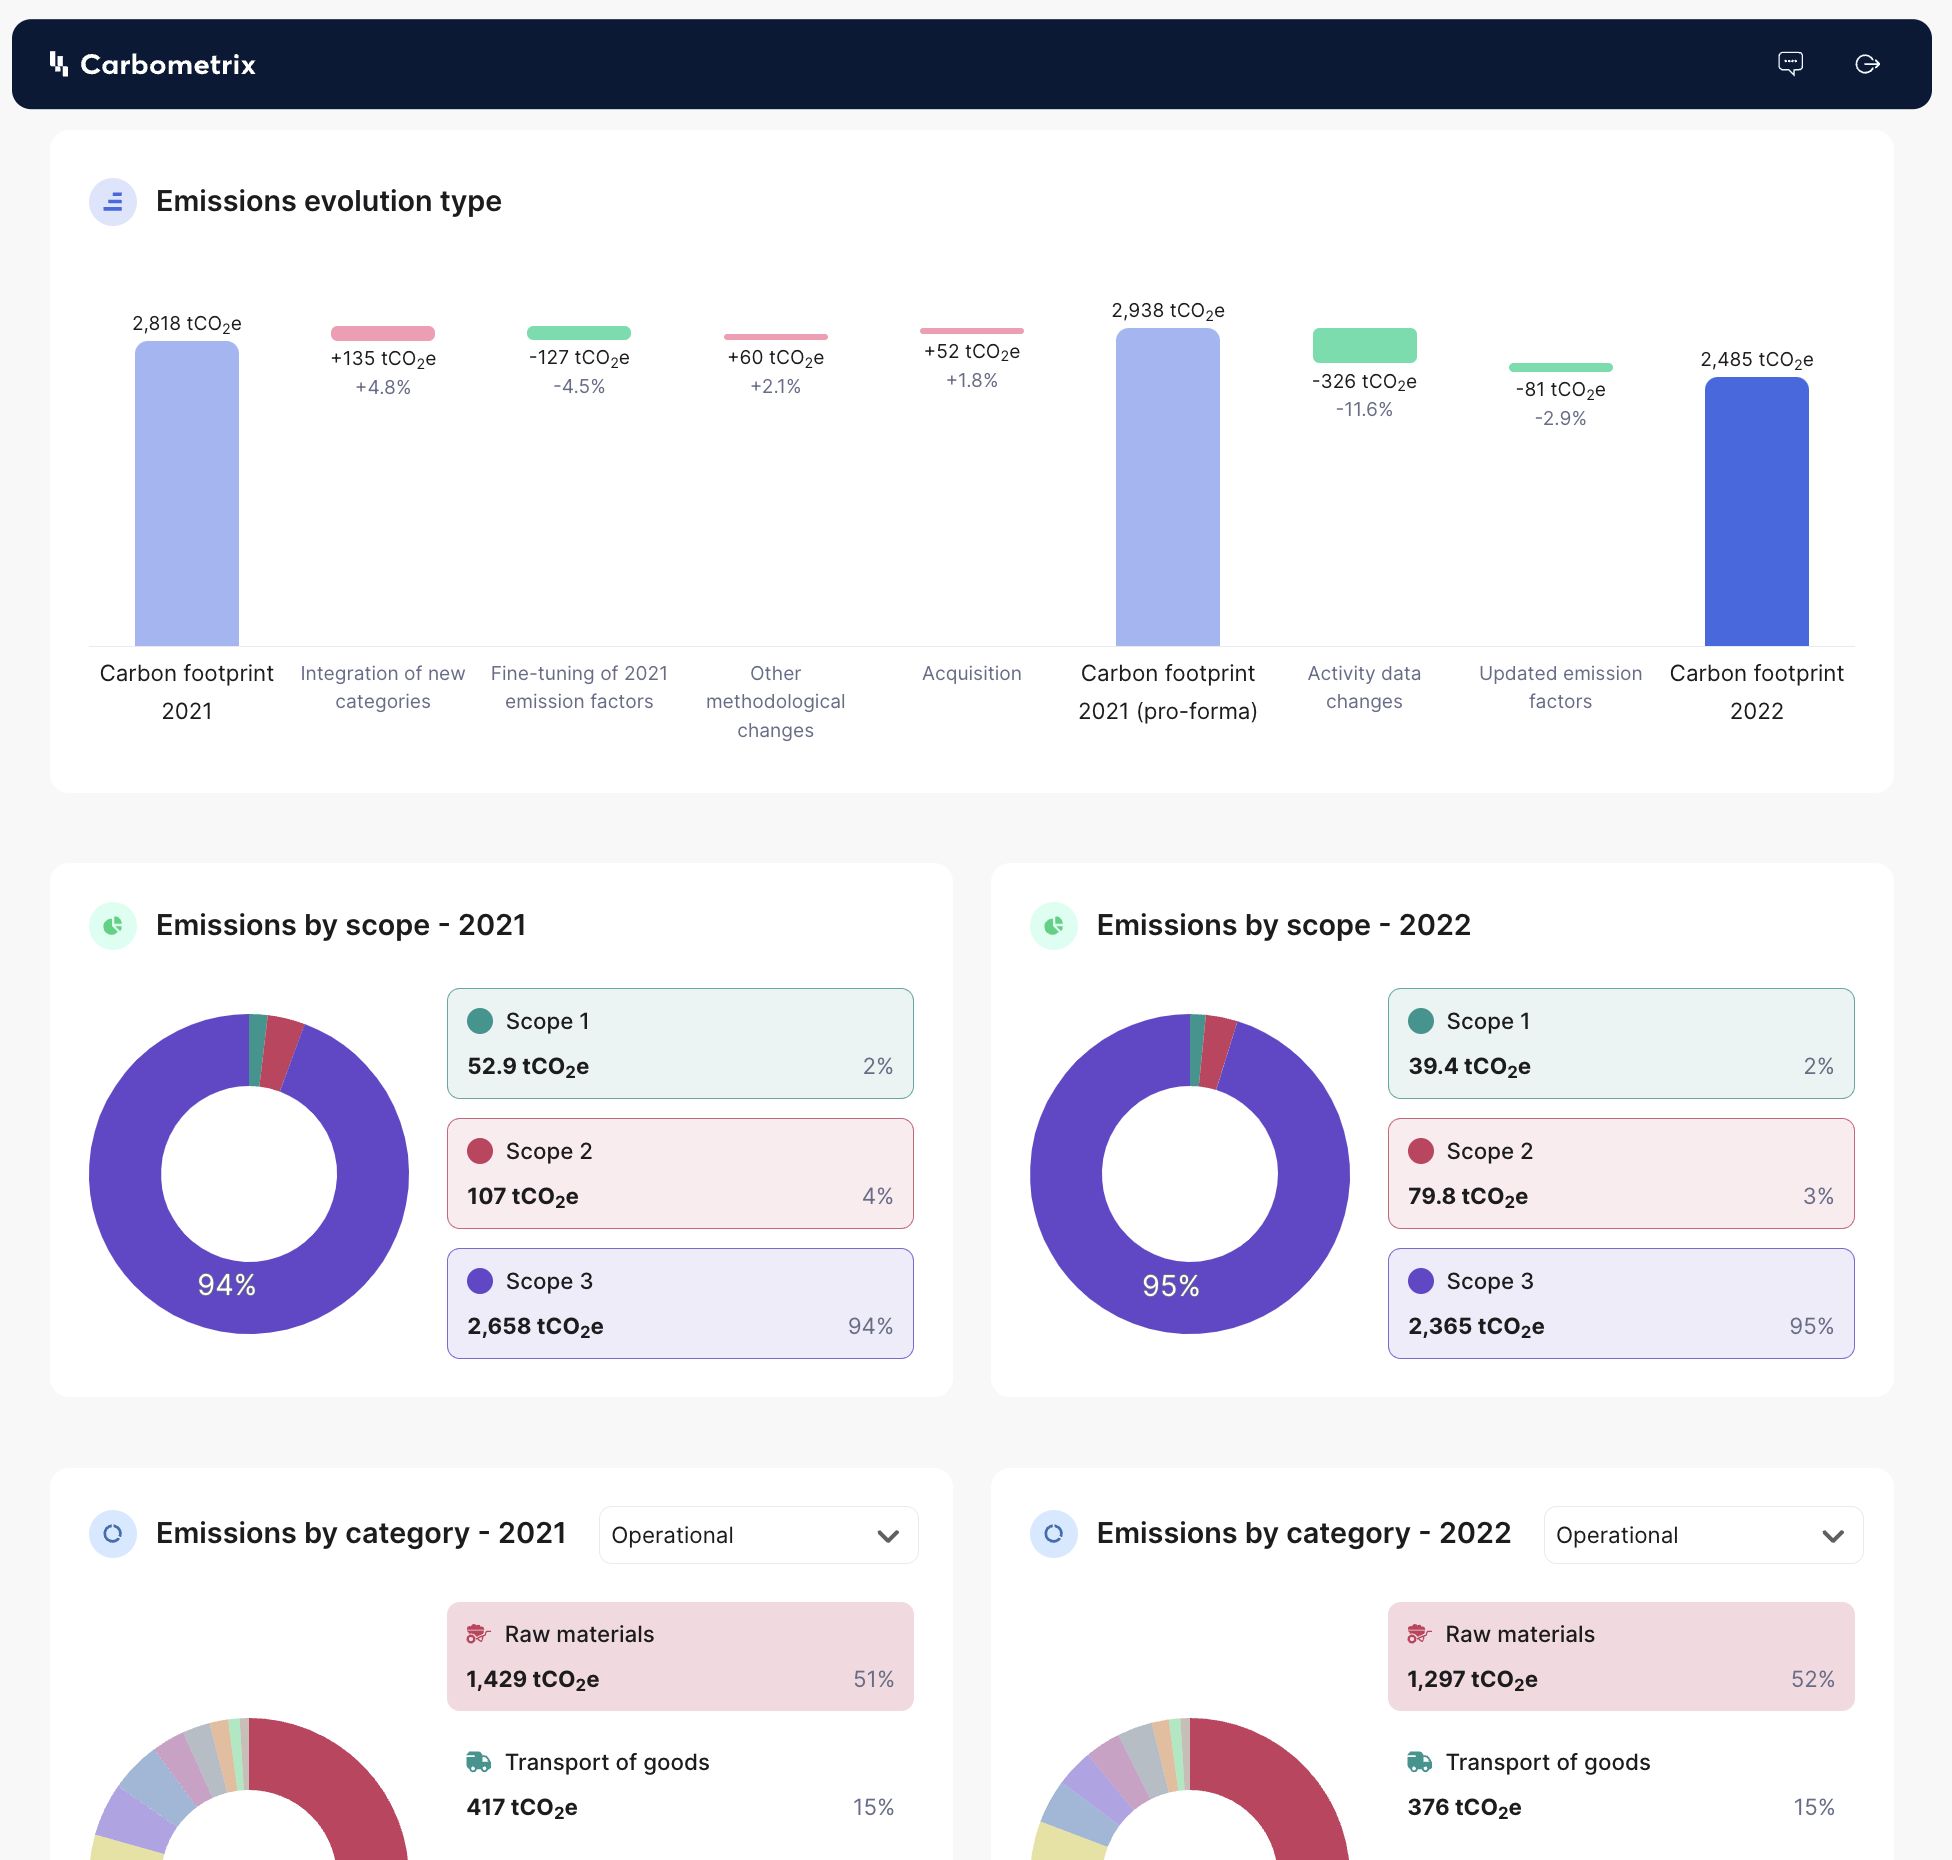Click the Emissions by category 2021 ring icon
The image size is (1952, 1860).
pyautogui.click(x=113, y=1534)
